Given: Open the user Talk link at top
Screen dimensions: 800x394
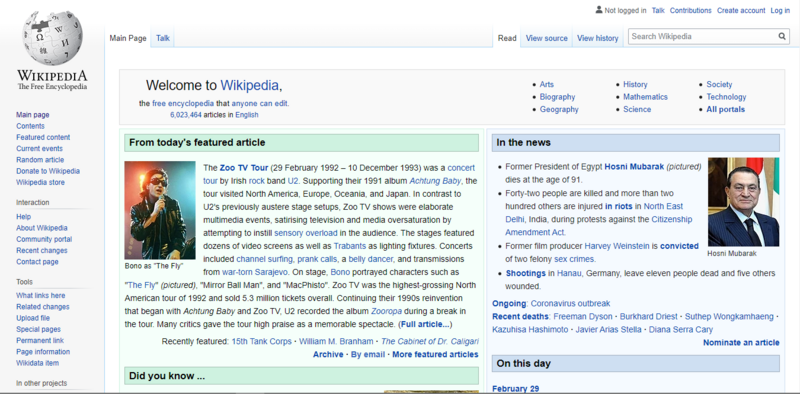Looking at the screenshot, I should pyautogui.click(x=658, y=10).
